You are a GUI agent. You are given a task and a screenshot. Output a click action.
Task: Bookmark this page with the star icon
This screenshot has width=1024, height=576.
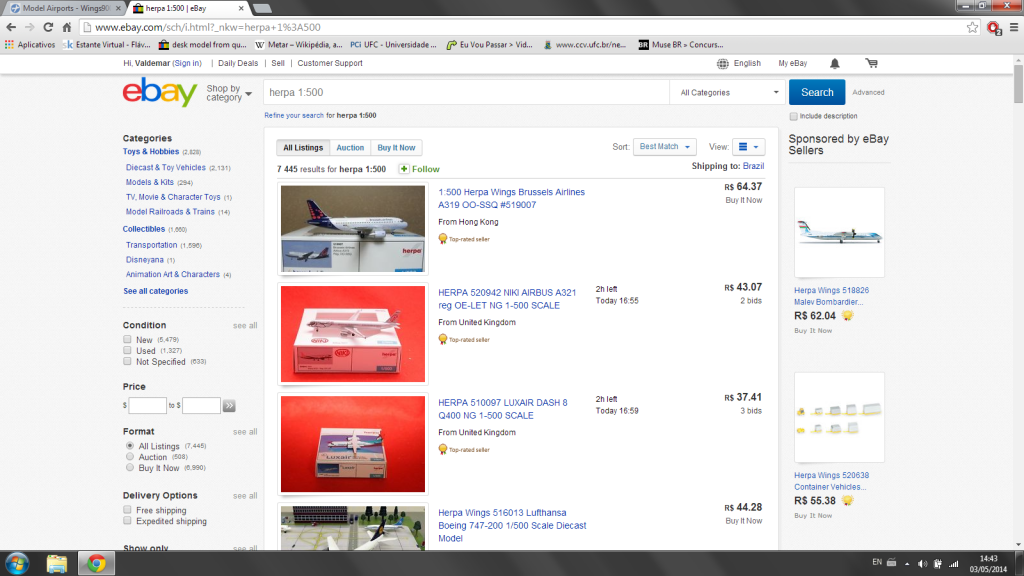(972, 27)
